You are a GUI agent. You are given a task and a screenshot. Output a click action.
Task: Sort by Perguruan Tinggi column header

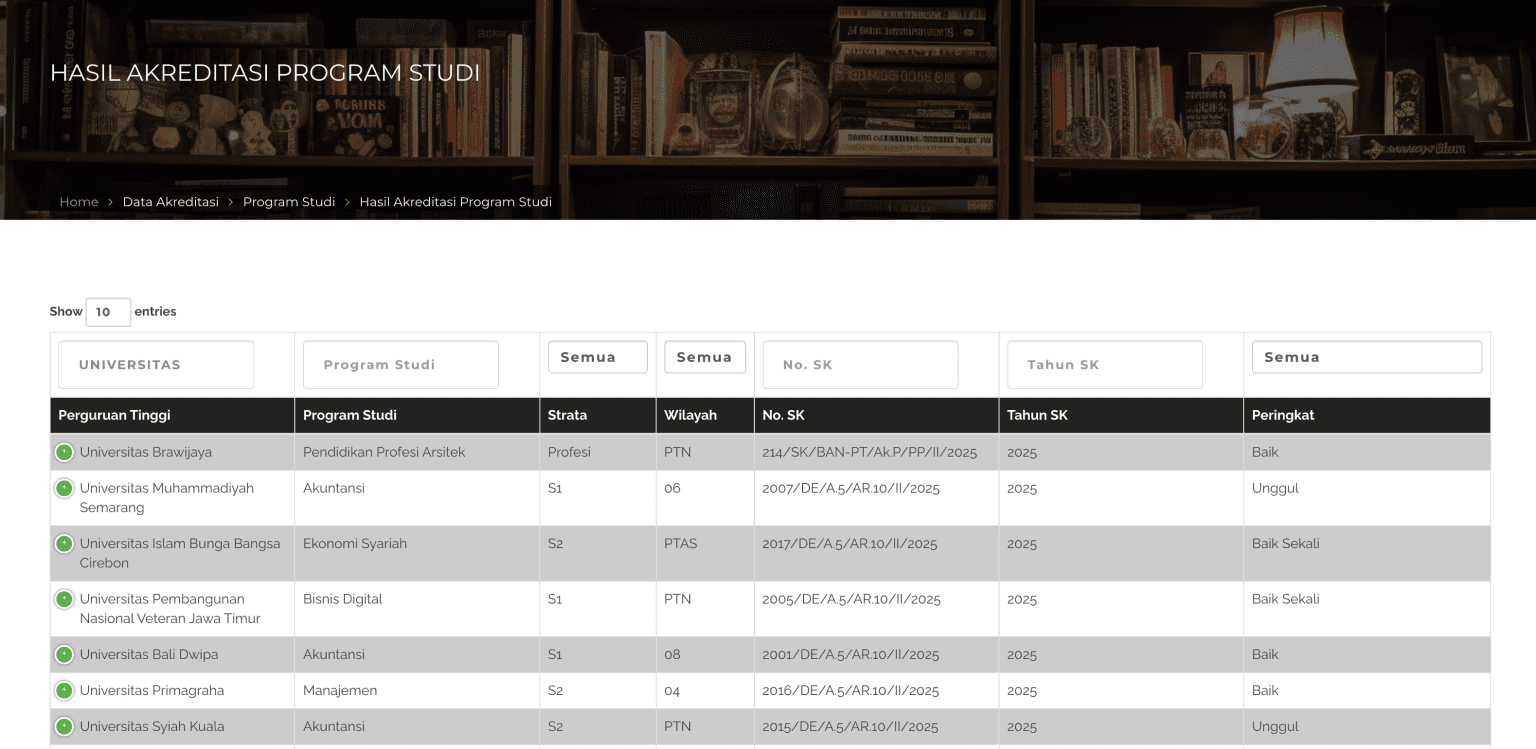coord(114,415)
